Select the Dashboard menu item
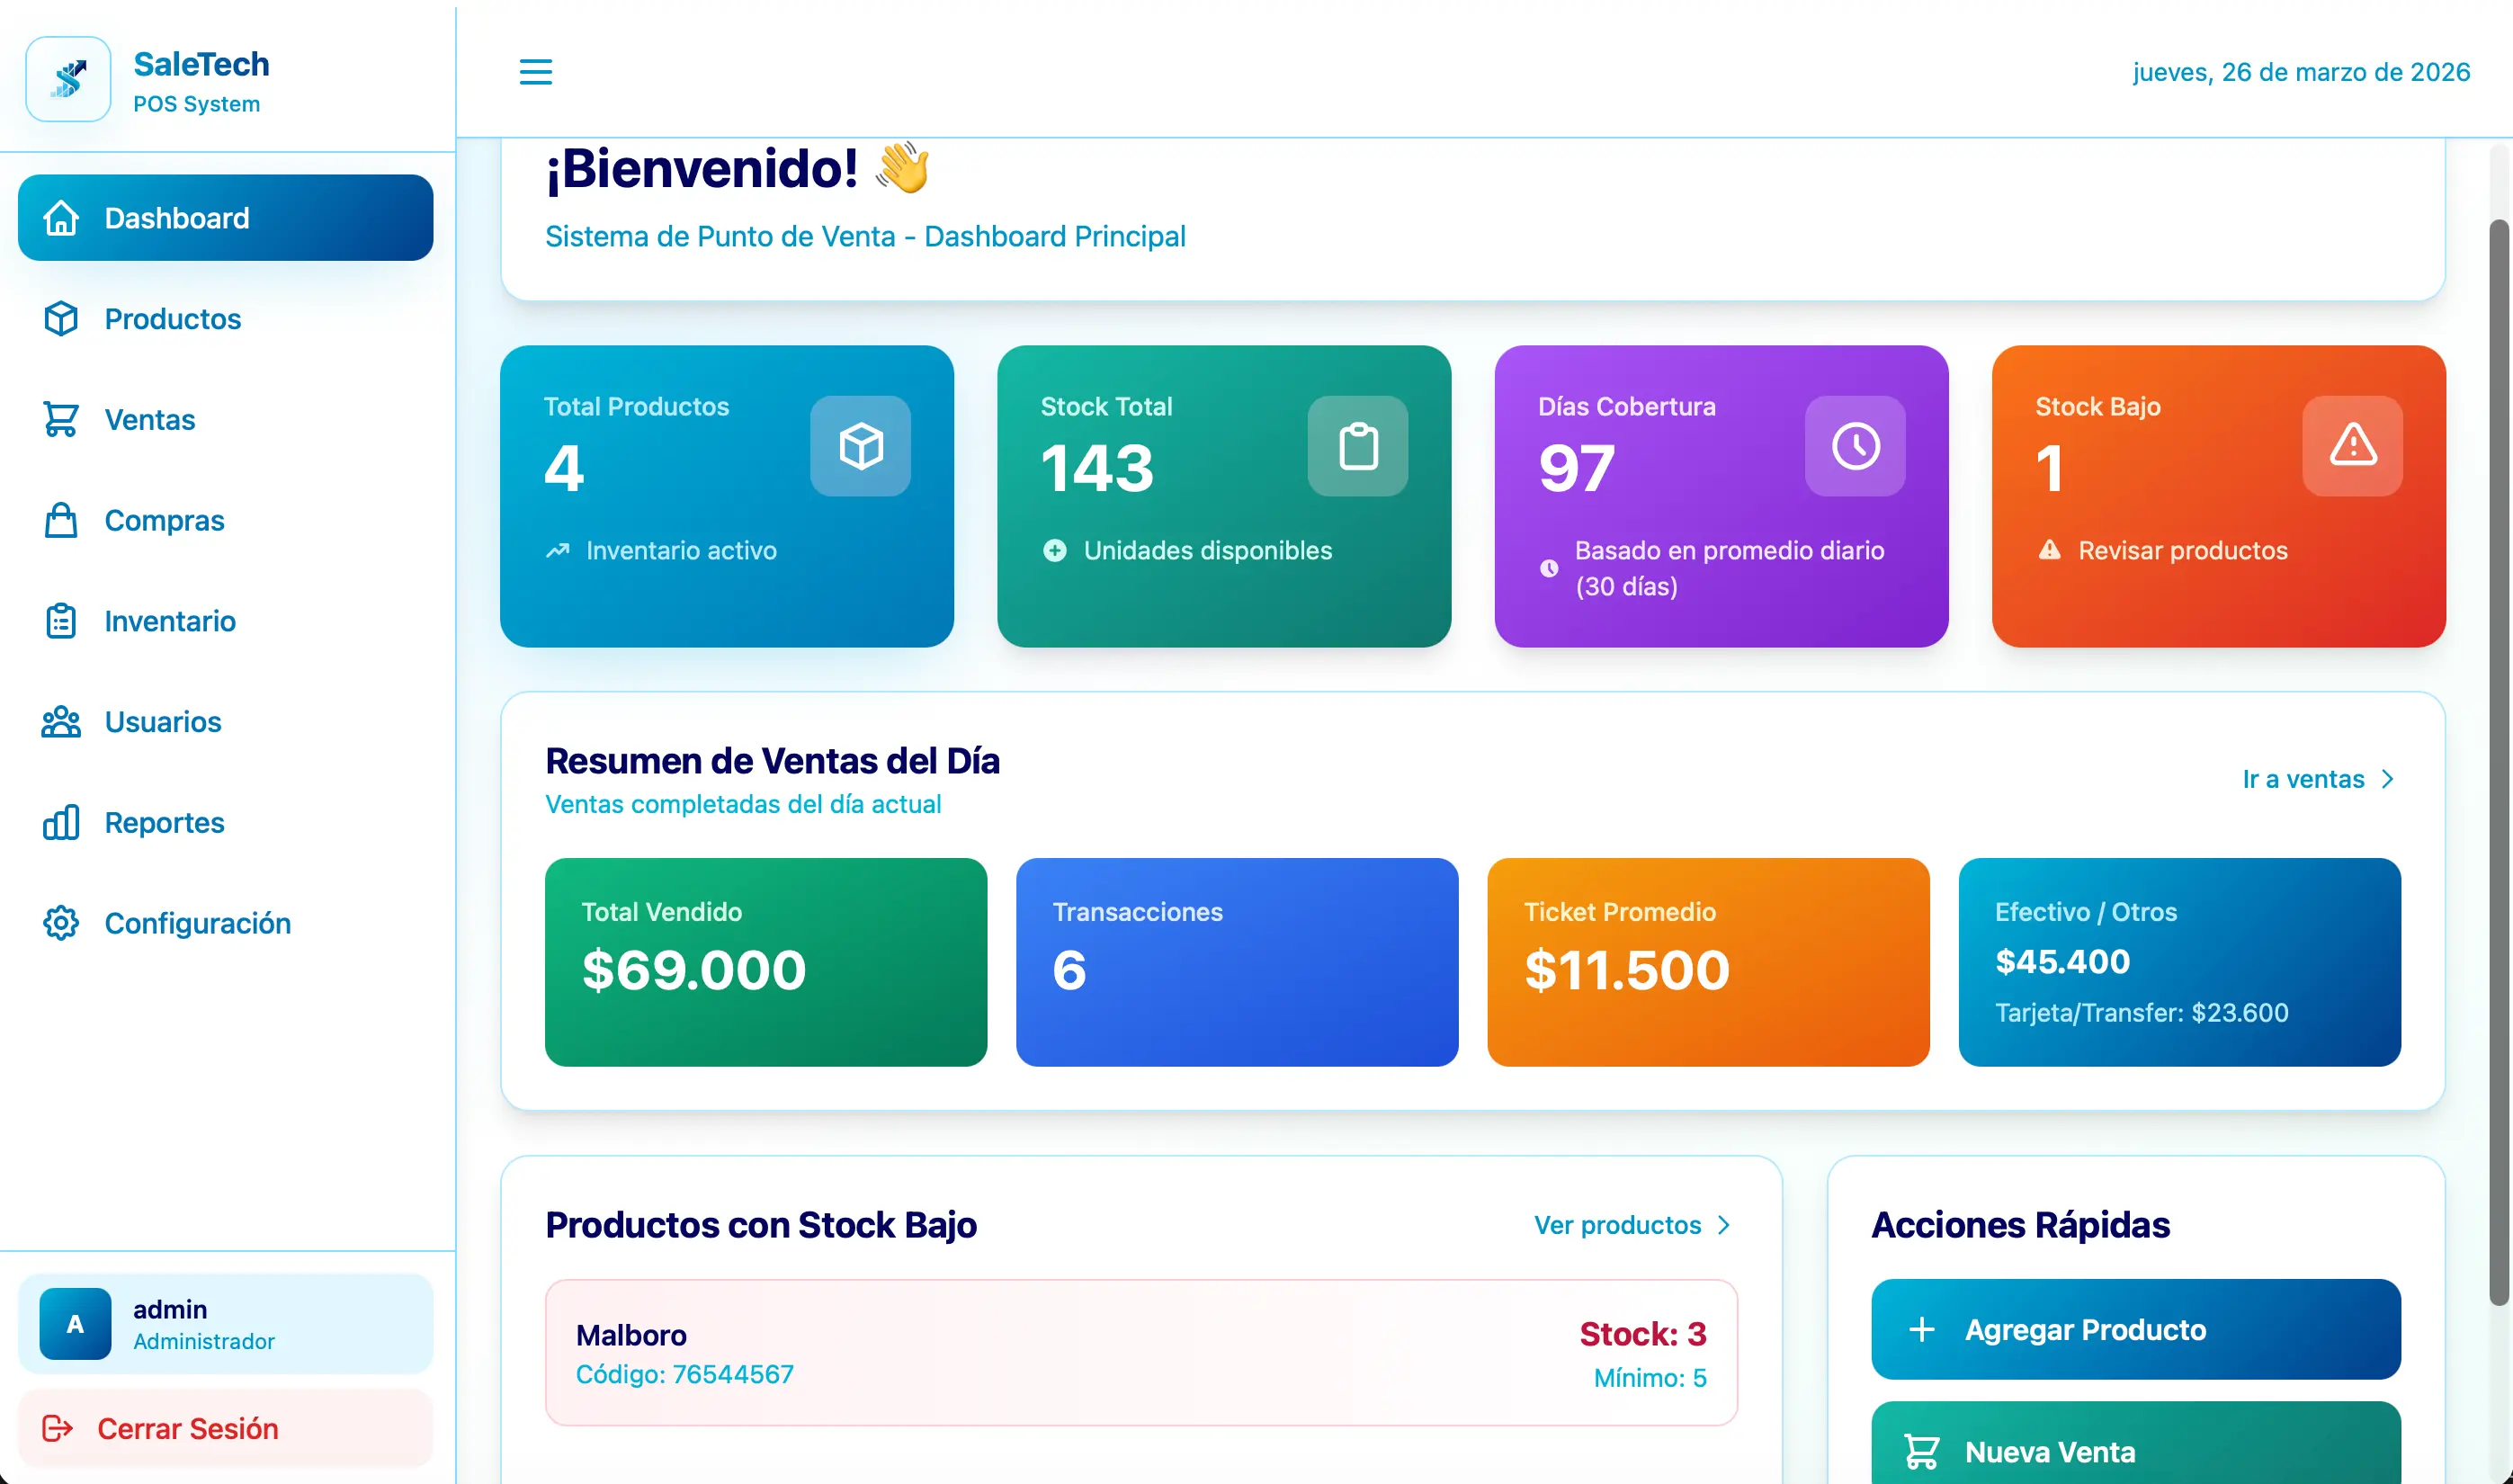 (177, 218)
